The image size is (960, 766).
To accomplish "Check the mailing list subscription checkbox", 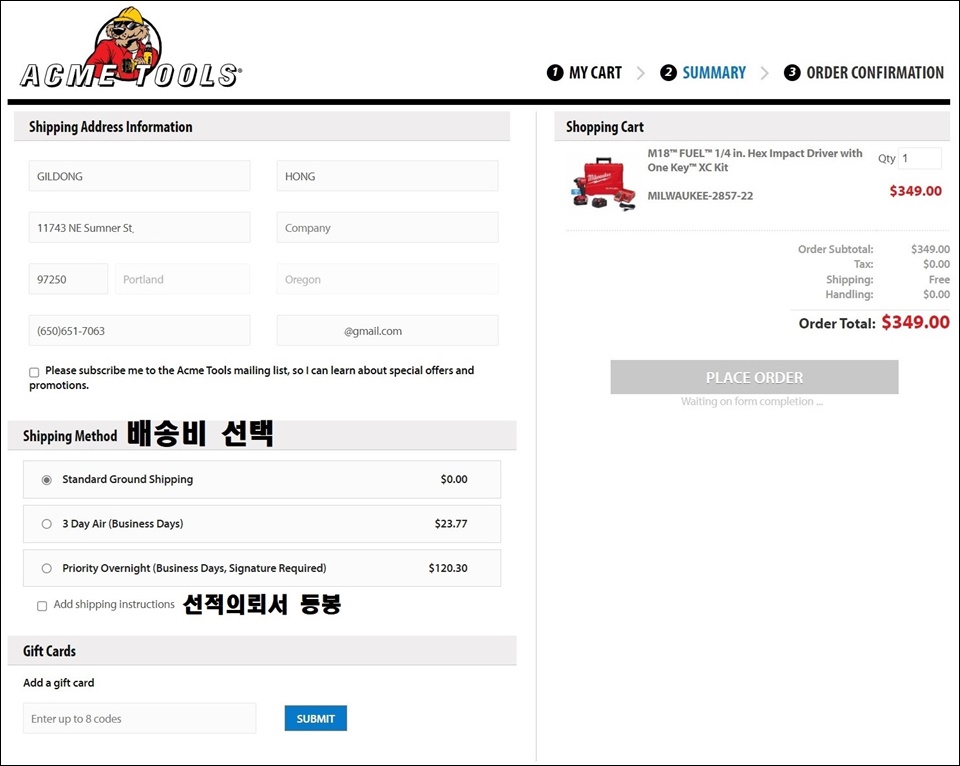I will [34, 372].
